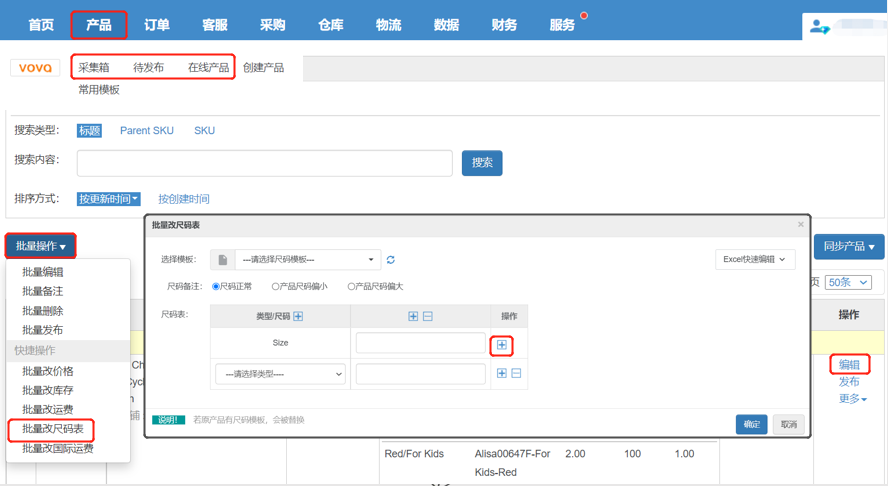Open the 请选择尺码模板 dropdown
This screenshot has height=486, width=888.
(x=307, y=260)
